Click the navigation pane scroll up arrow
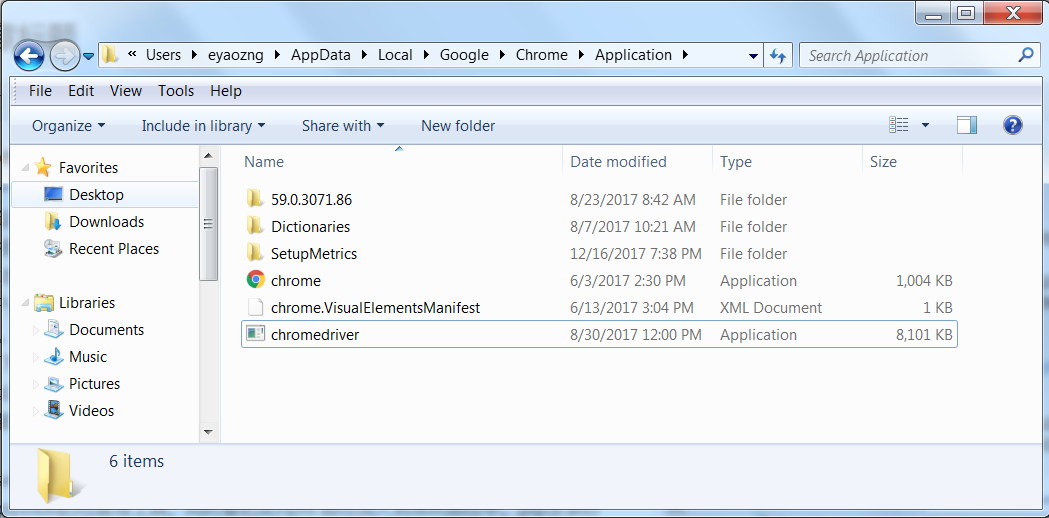Image resolution: width=1049 pixels, height=518 pixels. tap(208, 156)
